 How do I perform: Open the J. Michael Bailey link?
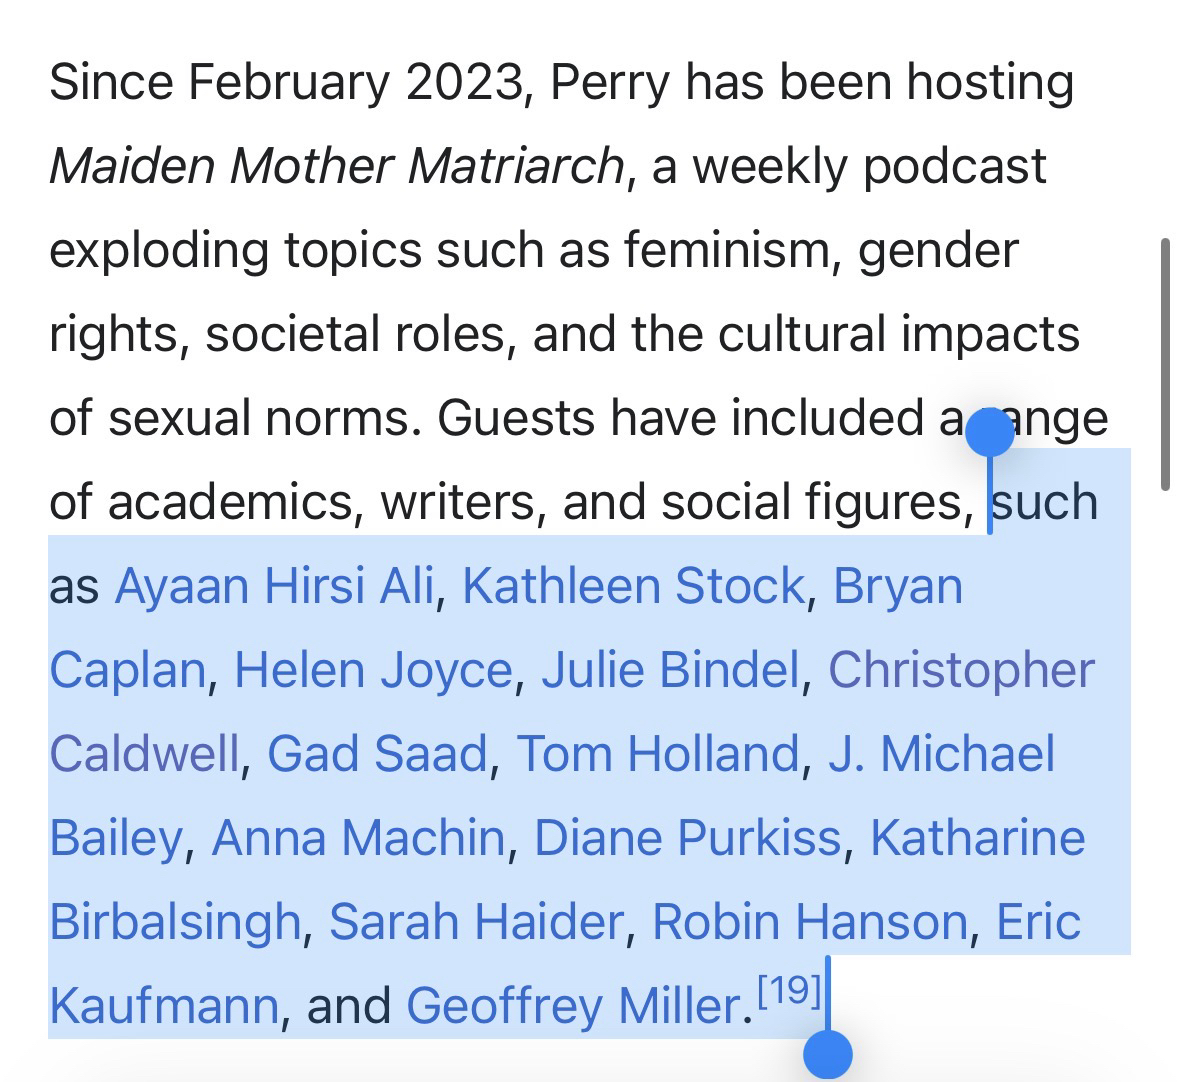point(941,754)
